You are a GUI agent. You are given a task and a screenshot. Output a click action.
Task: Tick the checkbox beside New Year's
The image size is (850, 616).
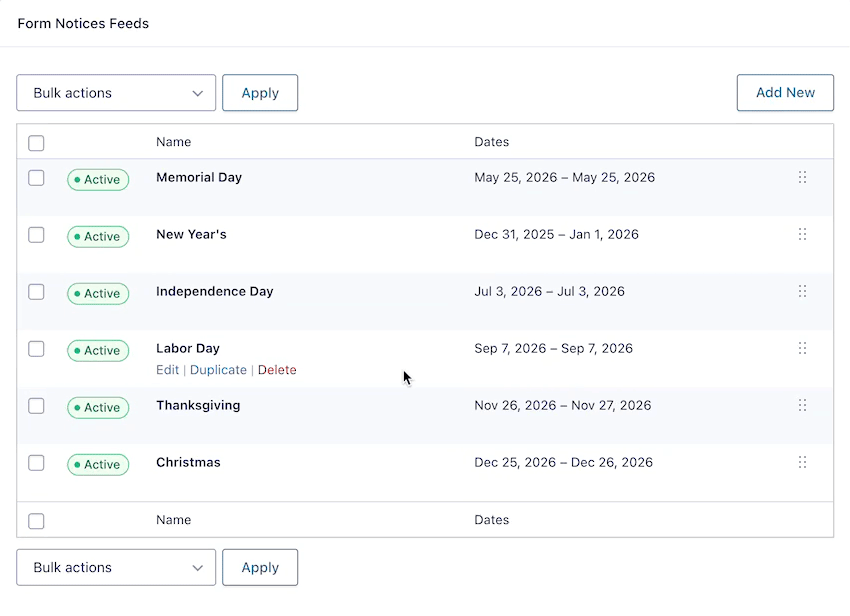pyautogui.click(x=36, y=235)
